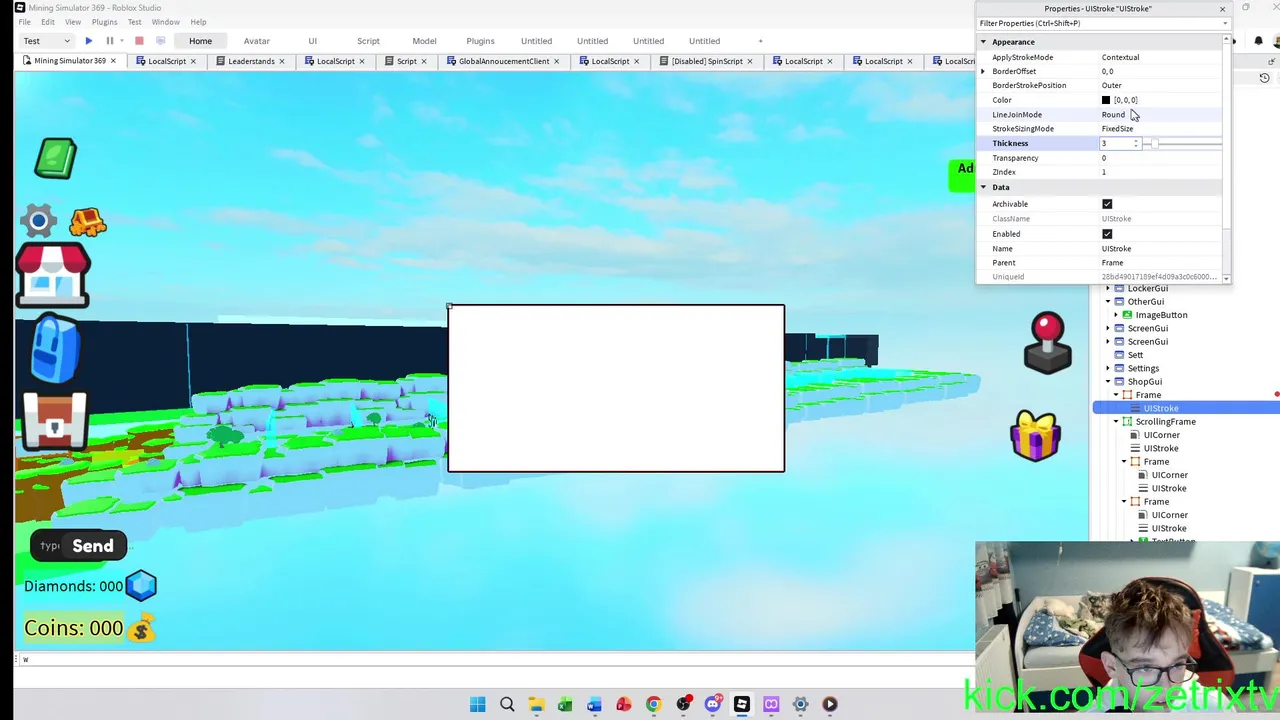This screenshot has width=1280, height=720.
Task: Open the BorderStrokePosition Outer dropdown
Action: coord(1160,85)
